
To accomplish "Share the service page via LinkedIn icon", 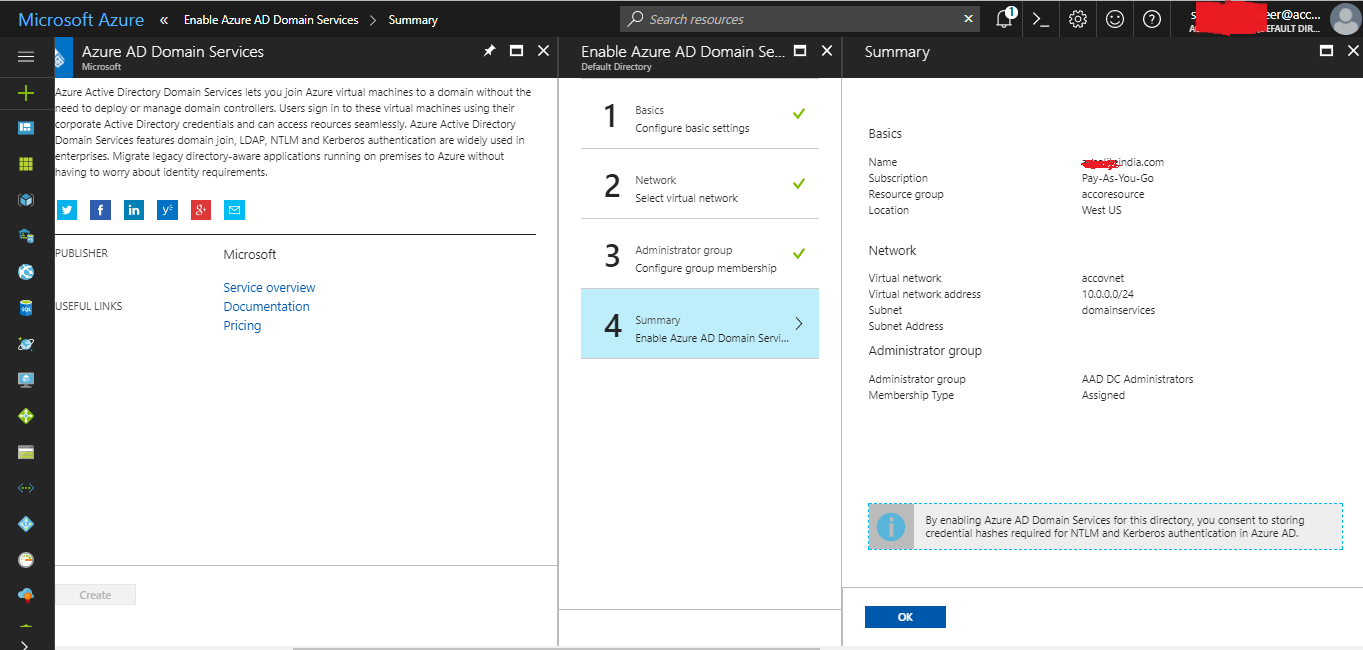I will coord(133,209).
